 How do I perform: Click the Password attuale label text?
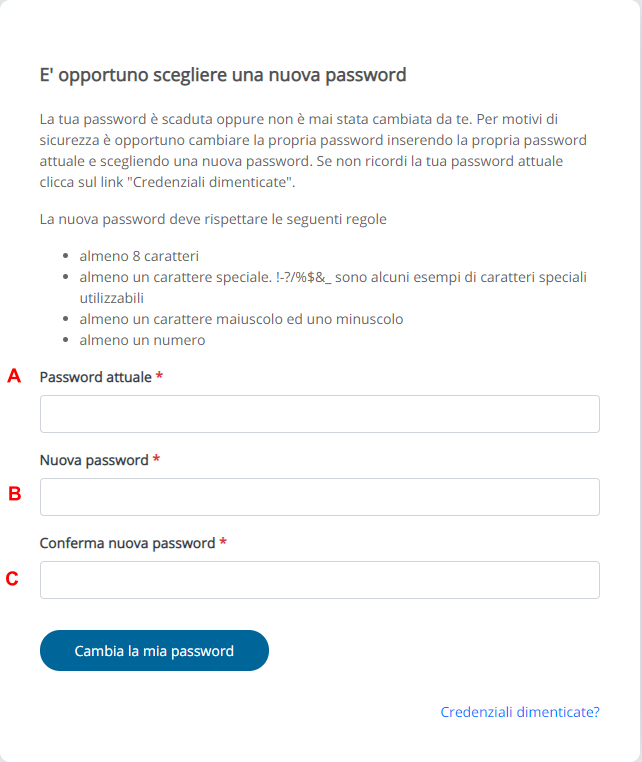coord(96,377)
